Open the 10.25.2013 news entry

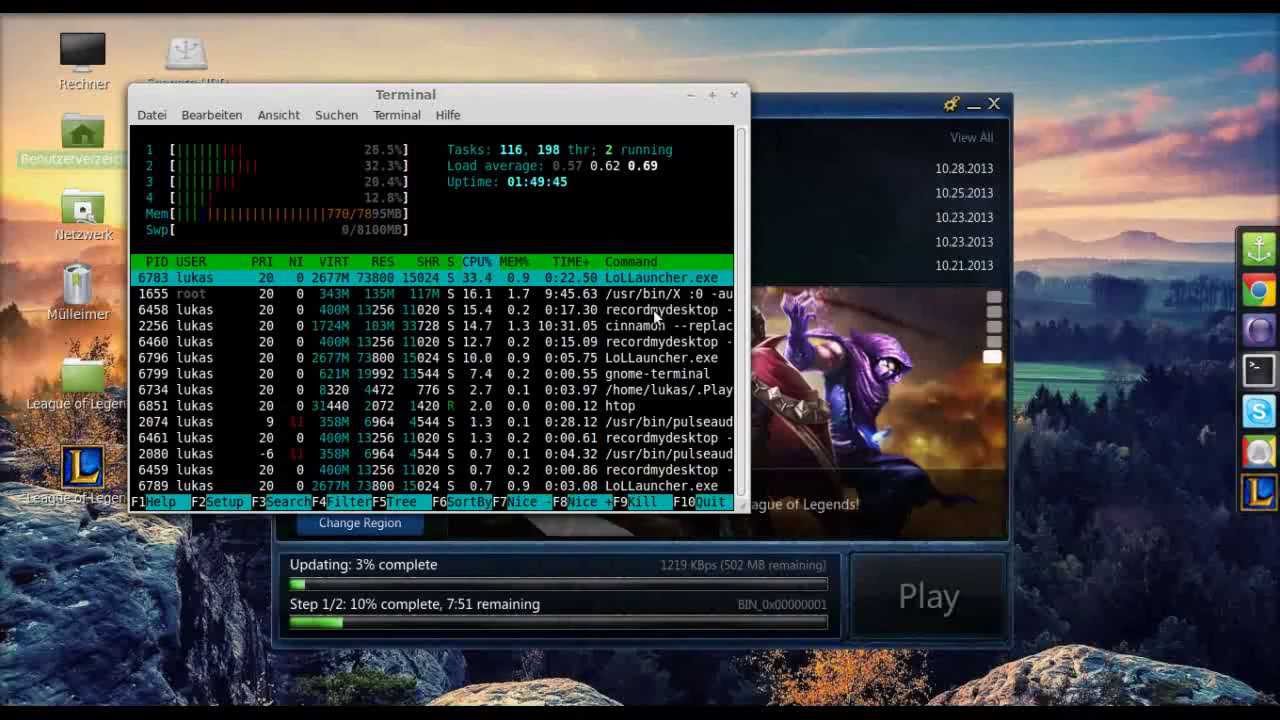964,193
